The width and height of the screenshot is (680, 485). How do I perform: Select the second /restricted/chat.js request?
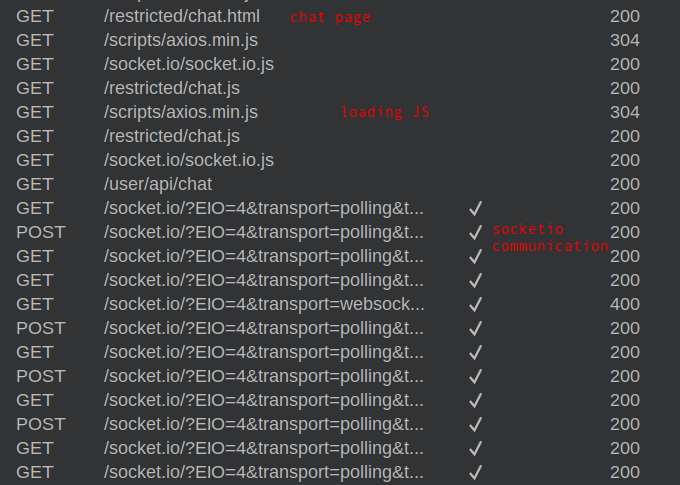[171, 136]
